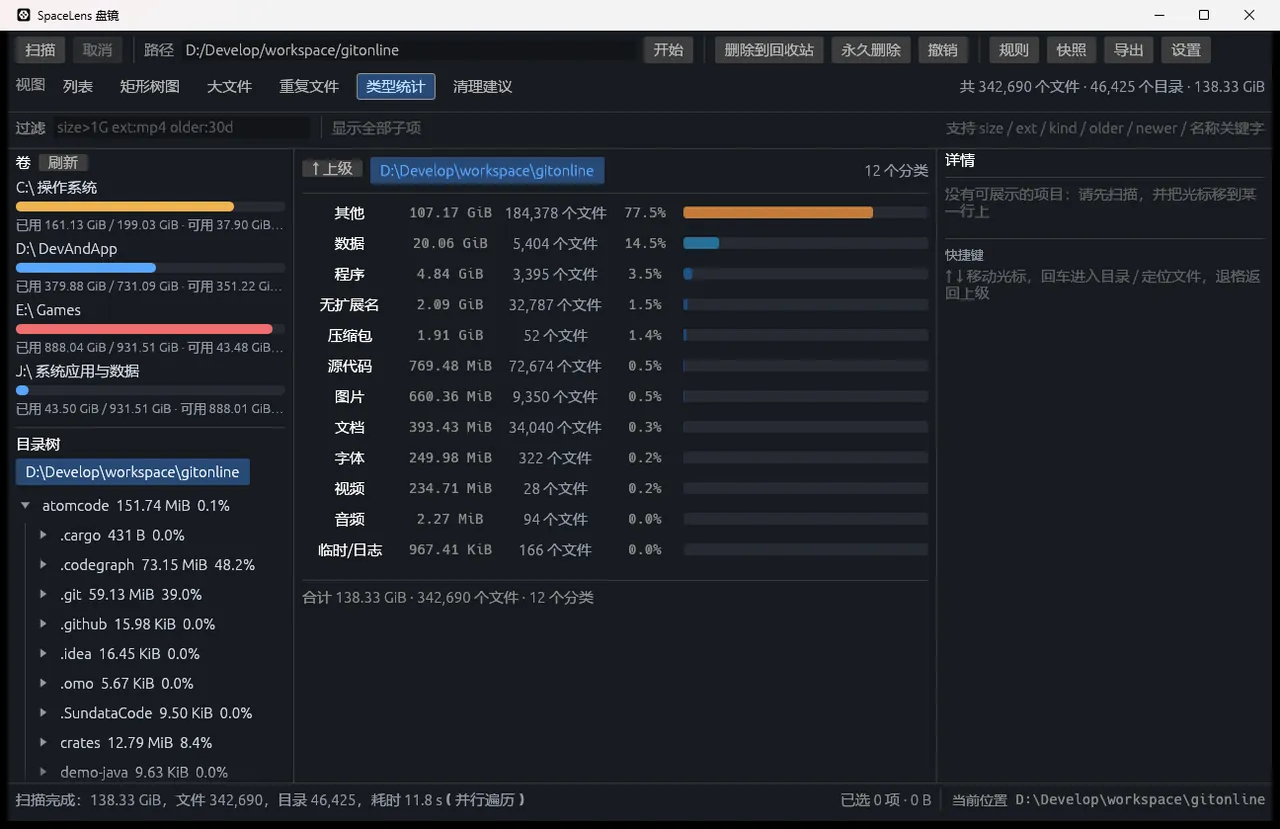The height and width of the screenshot is (829, 1280).
Task: Select the 压缩包 category row
Action: coord(615,336)
